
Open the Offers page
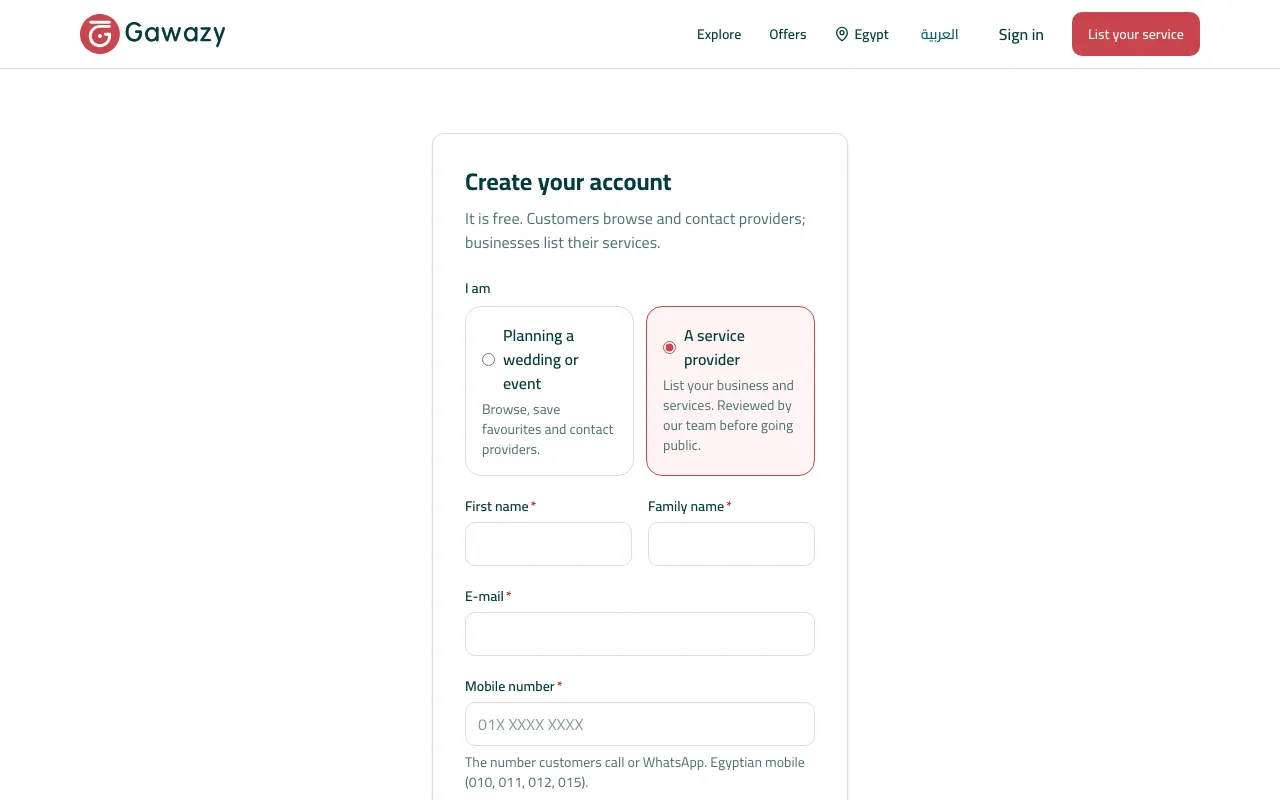787,34
